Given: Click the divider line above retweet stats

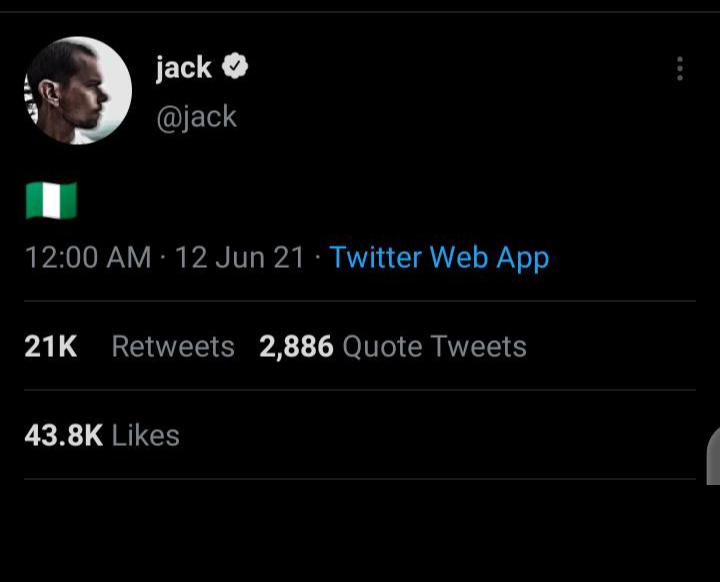Looking at the screenshot, I should point(360,301).
